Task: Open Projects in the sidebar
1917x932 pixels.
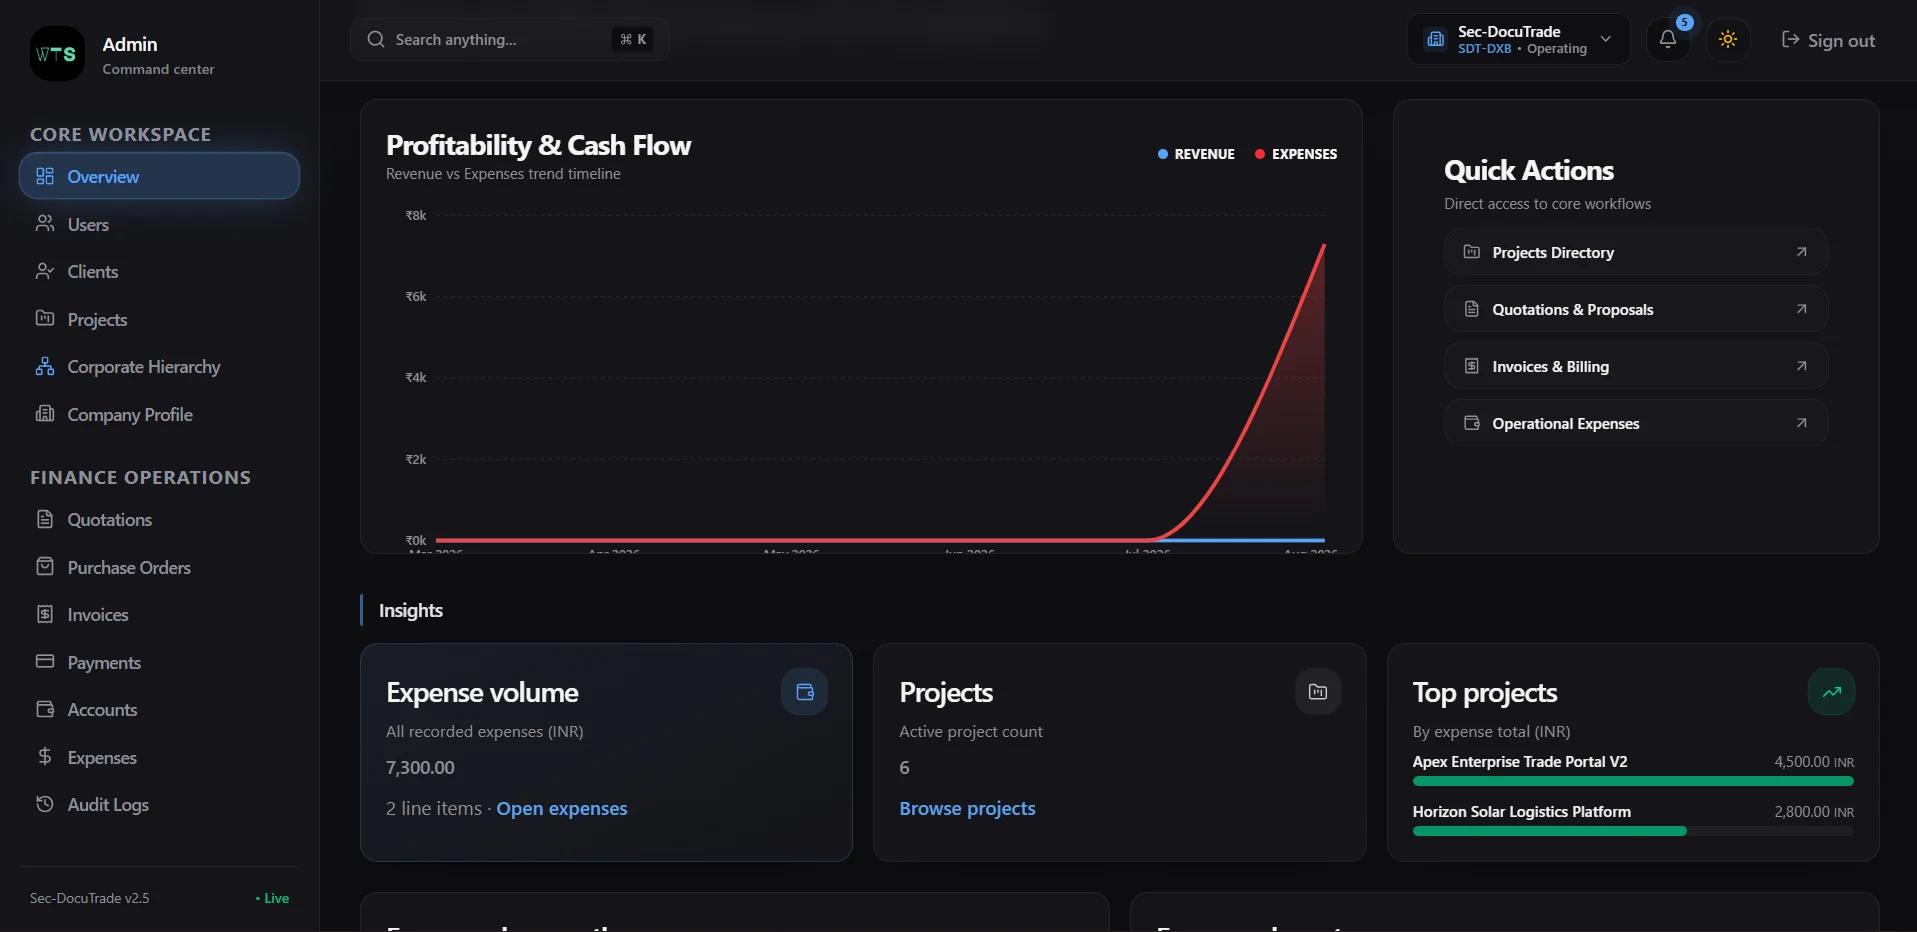Action: [x=159, y=320]
